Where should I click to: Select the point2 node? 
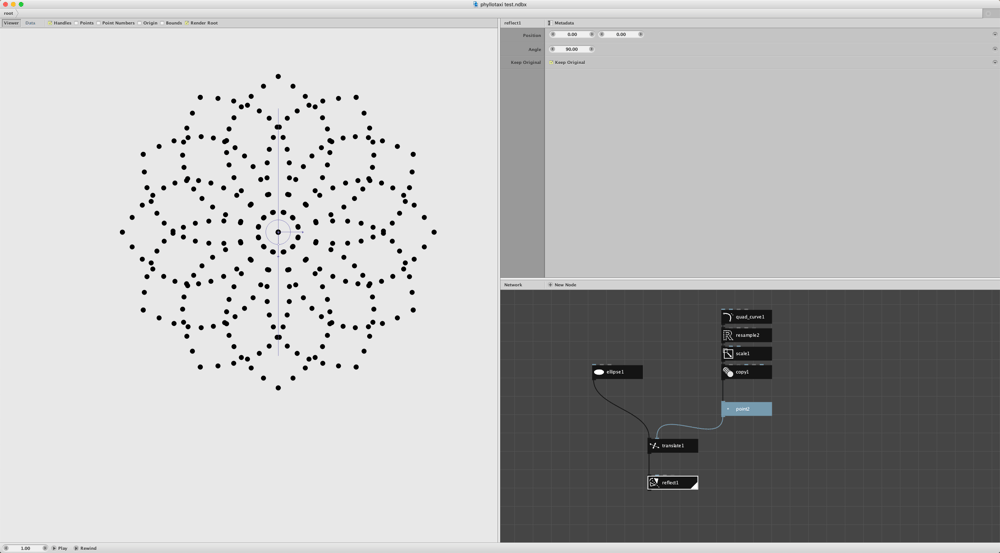pos(747,409)
